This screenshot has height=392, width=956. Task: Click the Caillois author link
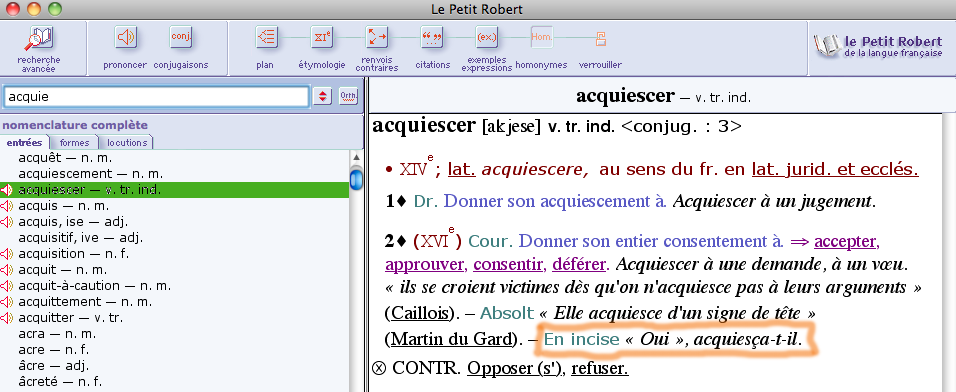tap(419, 314)
